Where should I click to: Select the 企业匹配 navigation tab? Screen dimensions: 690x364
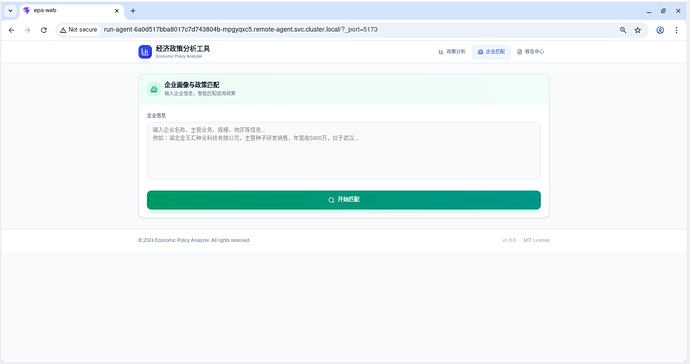coord(491,51)
